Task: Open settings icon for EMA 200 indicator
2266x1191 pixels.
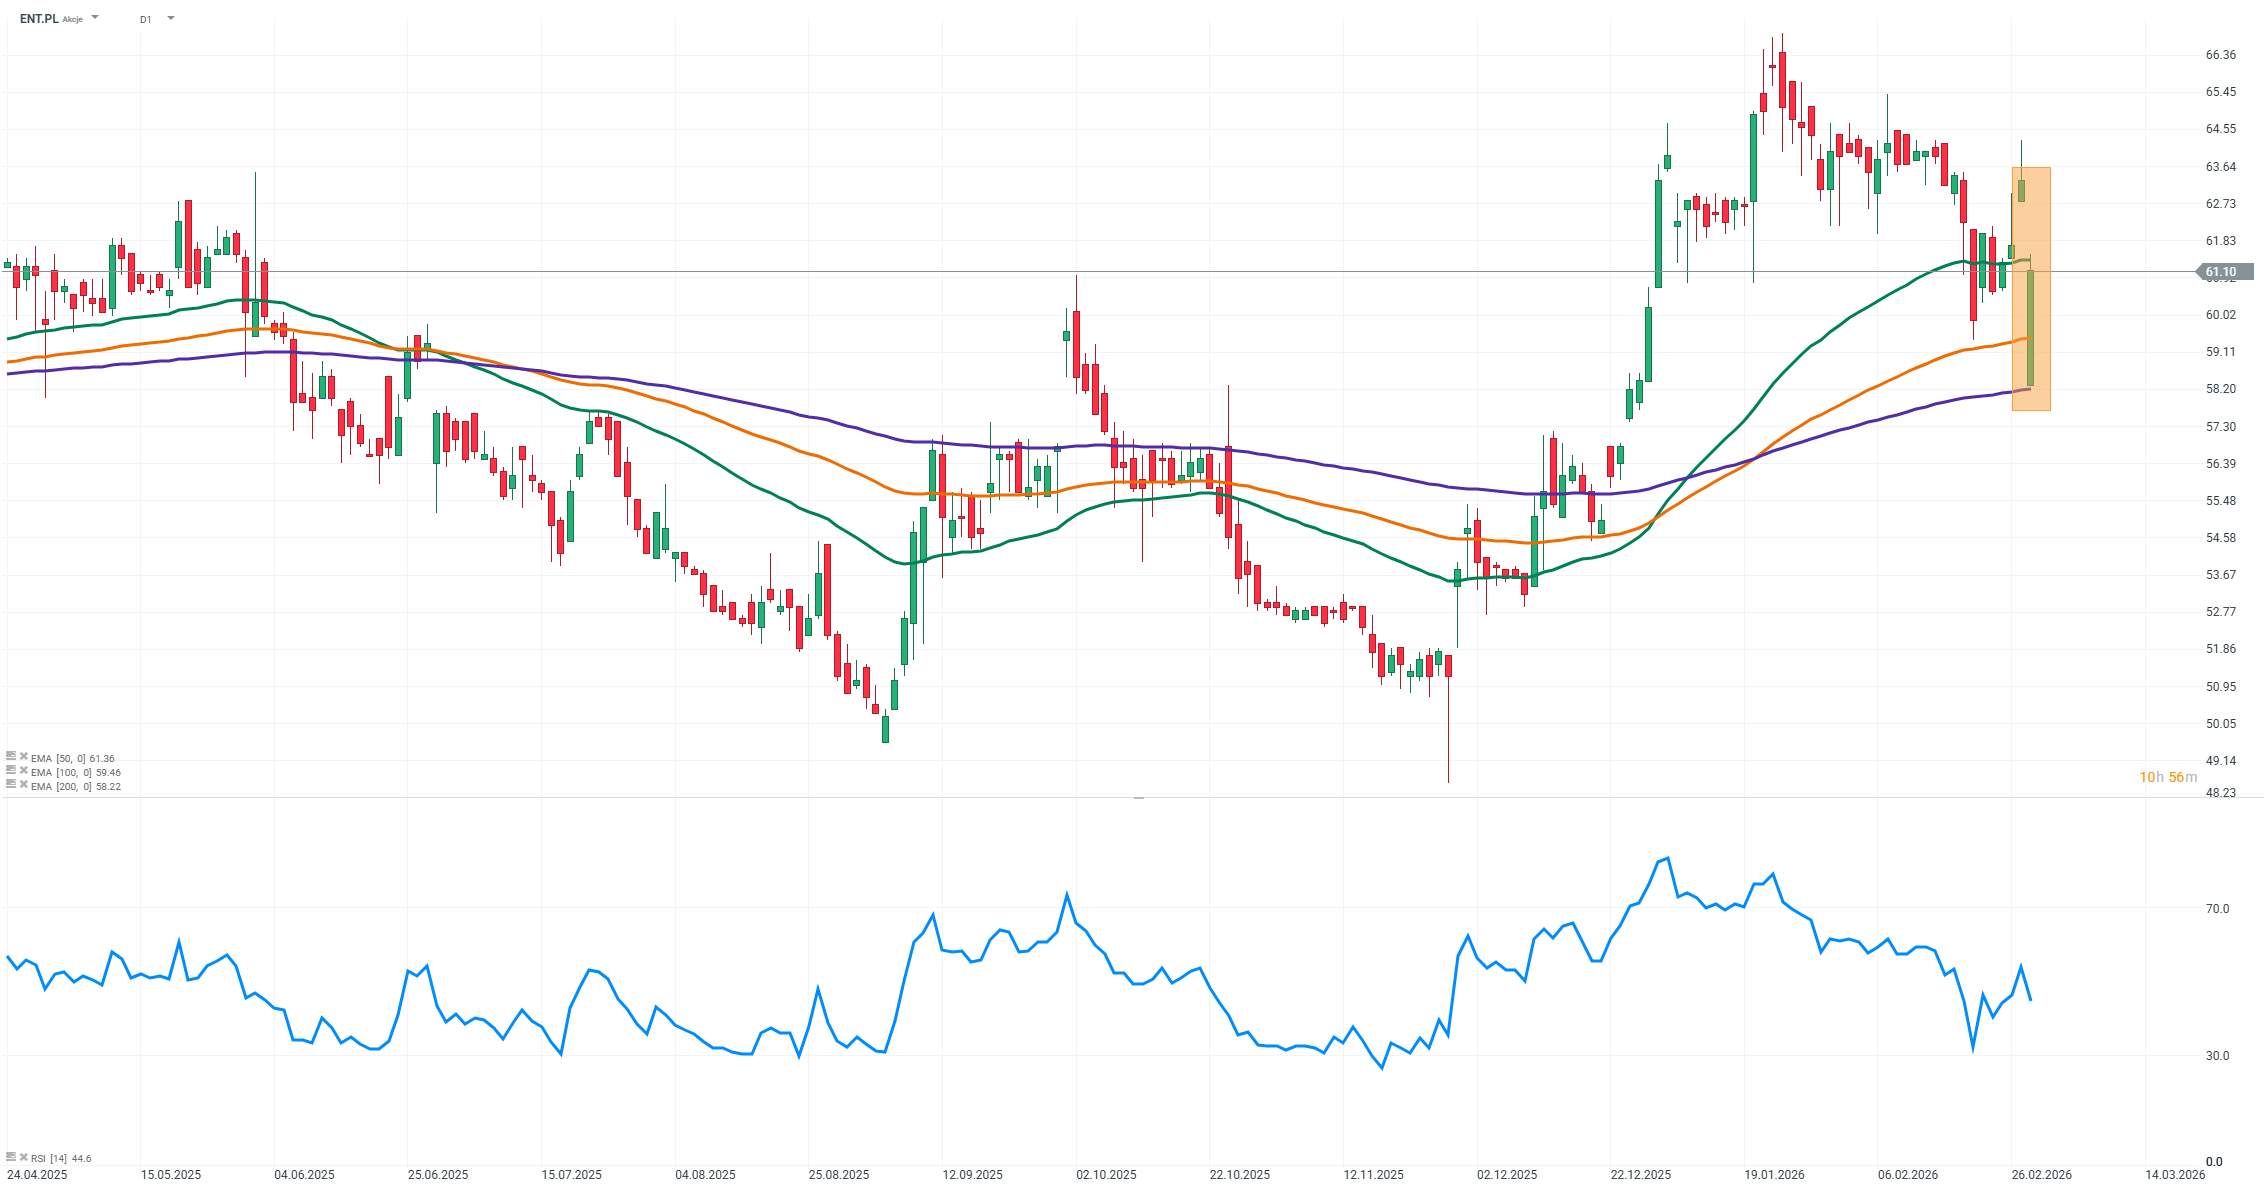Action: [x=11, y=785]
